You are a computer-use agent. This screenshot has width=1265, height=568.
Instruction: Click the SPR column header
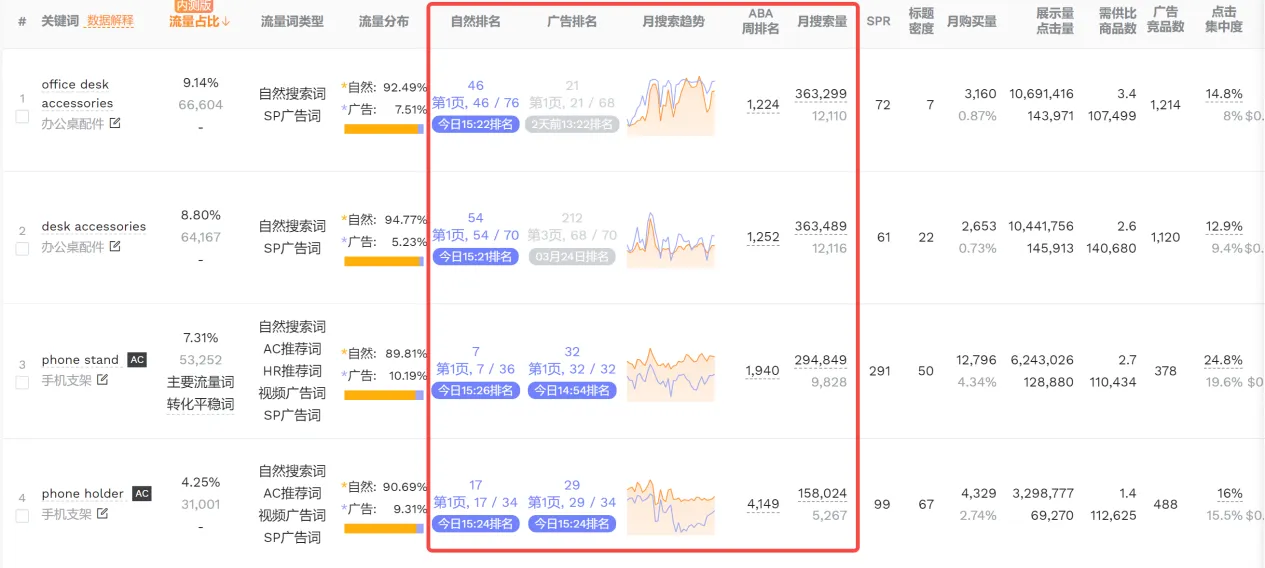coord(878,21)
